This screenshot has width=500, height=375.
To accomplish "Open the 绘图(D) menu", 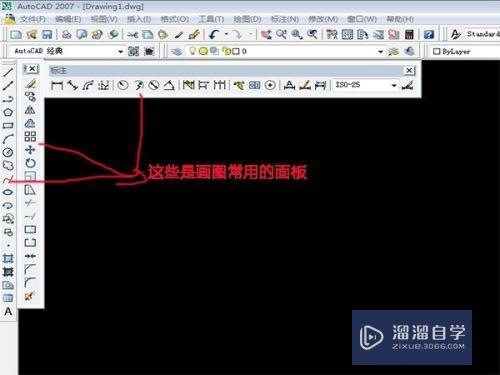I will (x=247, y=19).
